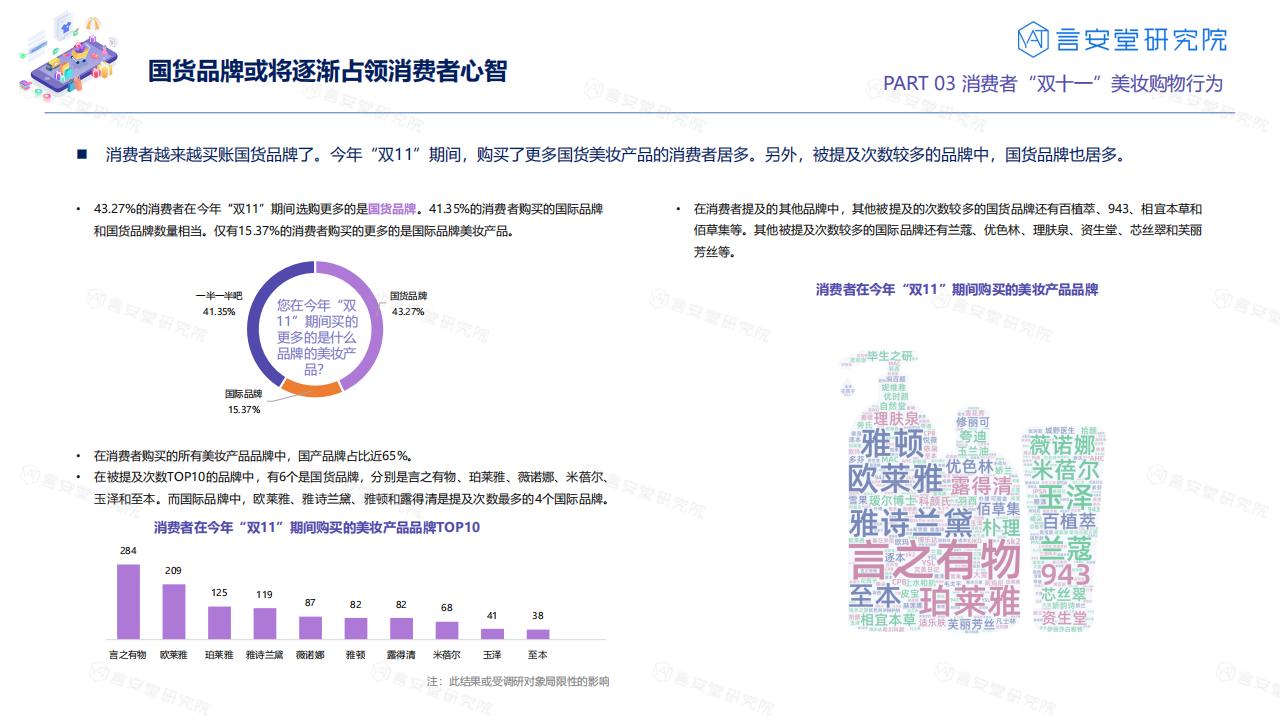
Task: Click the 欧莱雅 bar in chart
Action: tap(174, 611)
